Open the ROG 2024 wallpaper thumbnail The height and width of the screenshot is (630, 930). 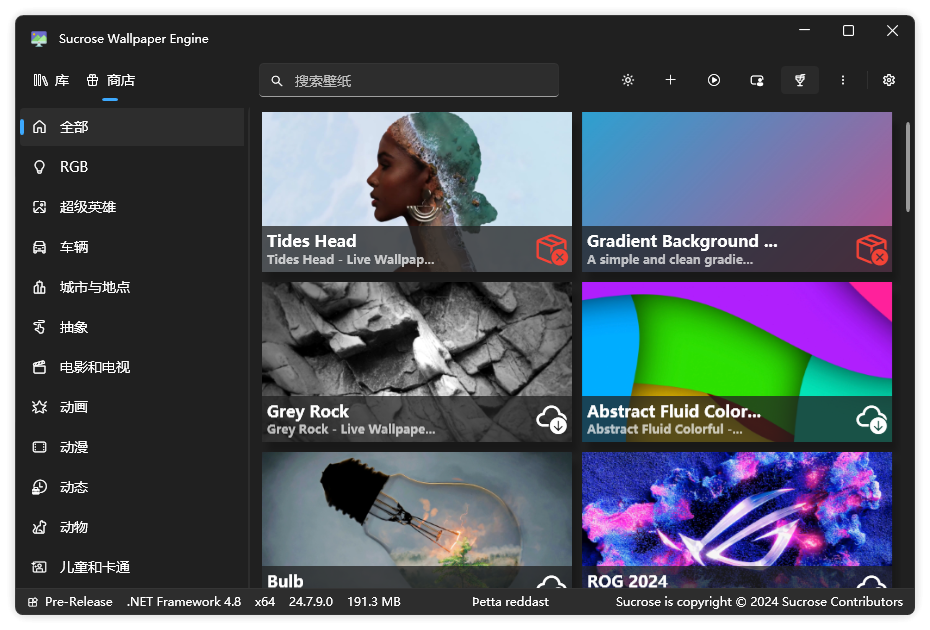click(x=737, y=520)
